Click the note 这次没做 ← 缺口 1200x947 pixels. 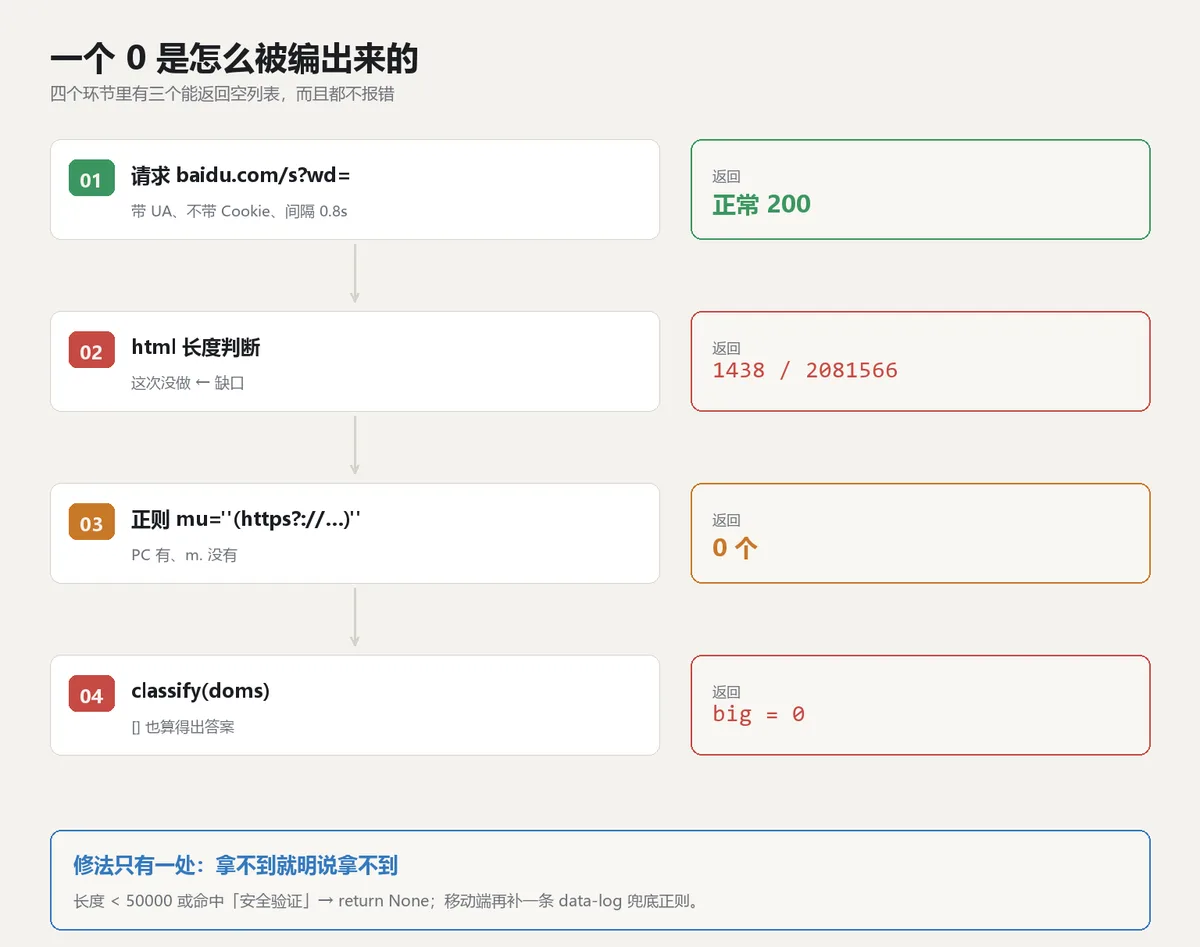click(188, 383)
